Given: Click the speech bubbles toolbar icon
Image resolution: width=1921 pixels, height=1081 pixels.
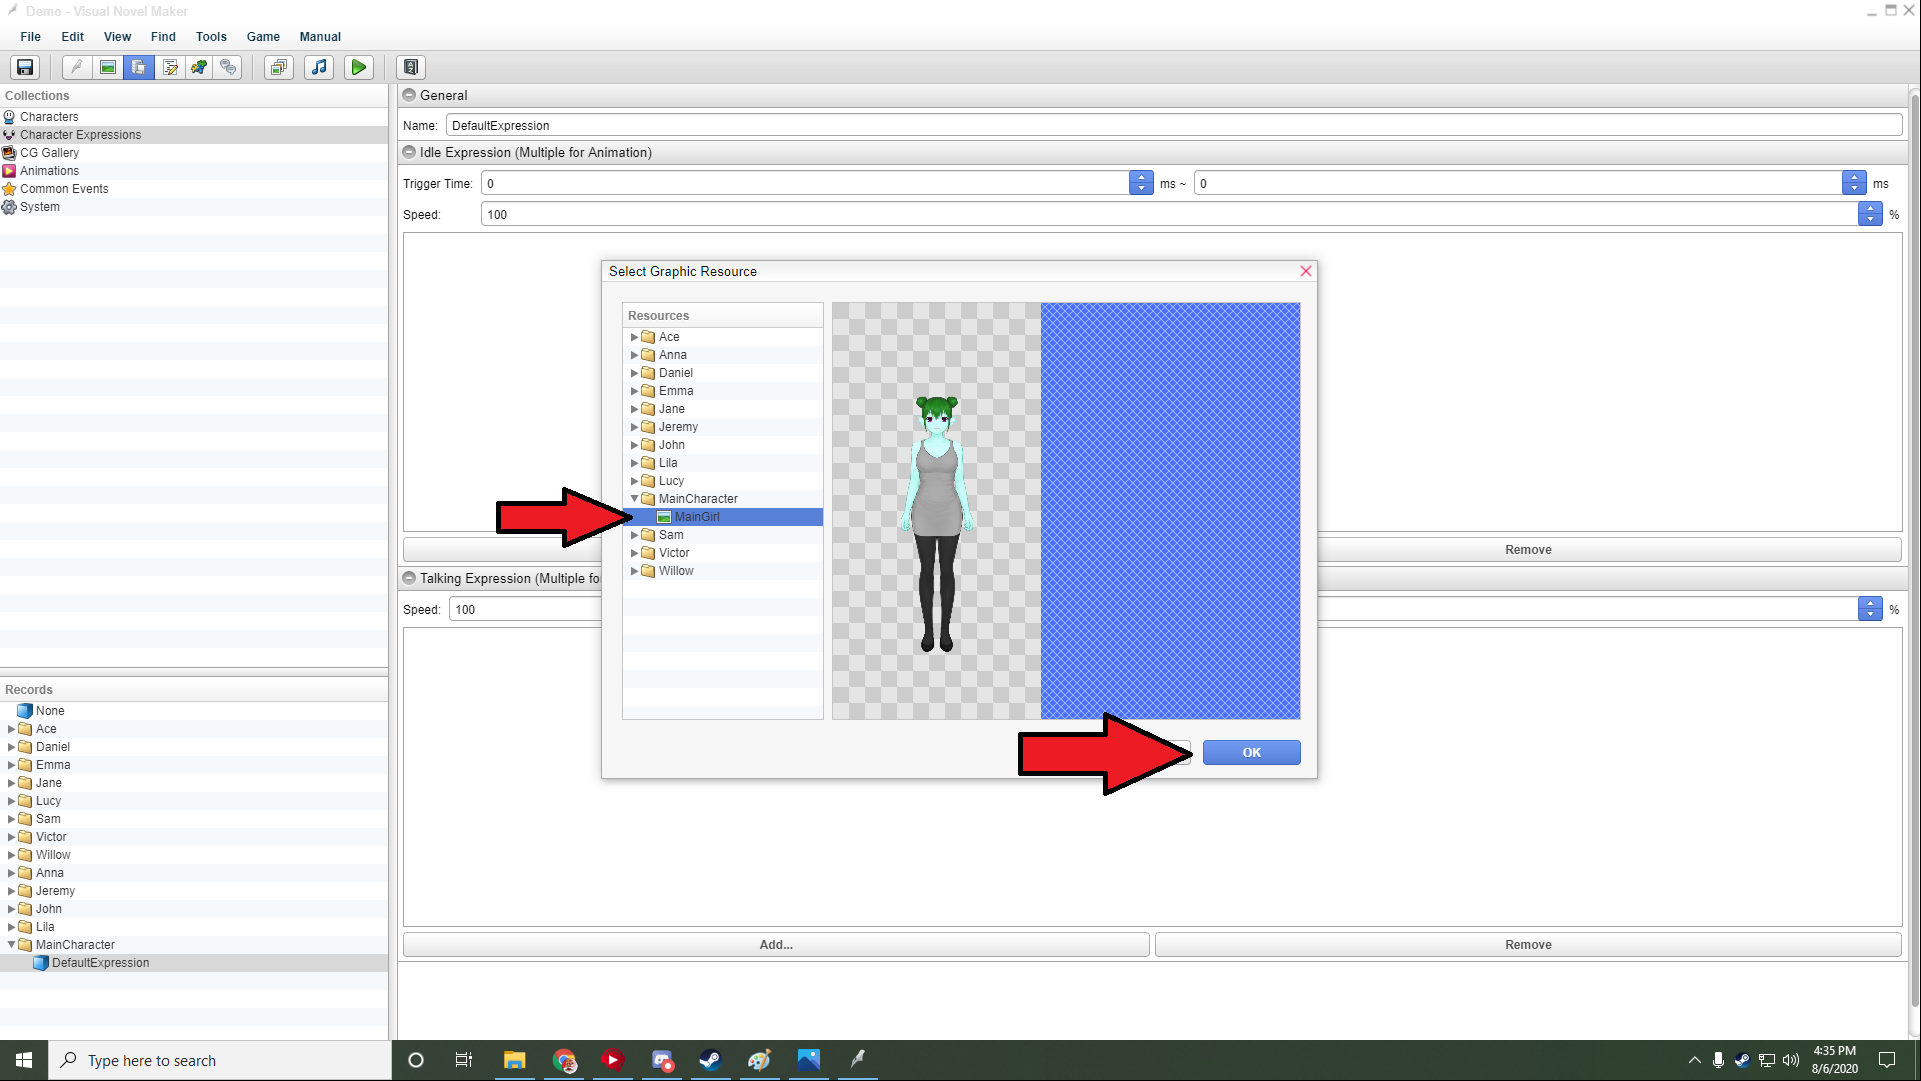Looking at the screenshot, I should coord(229,67).
